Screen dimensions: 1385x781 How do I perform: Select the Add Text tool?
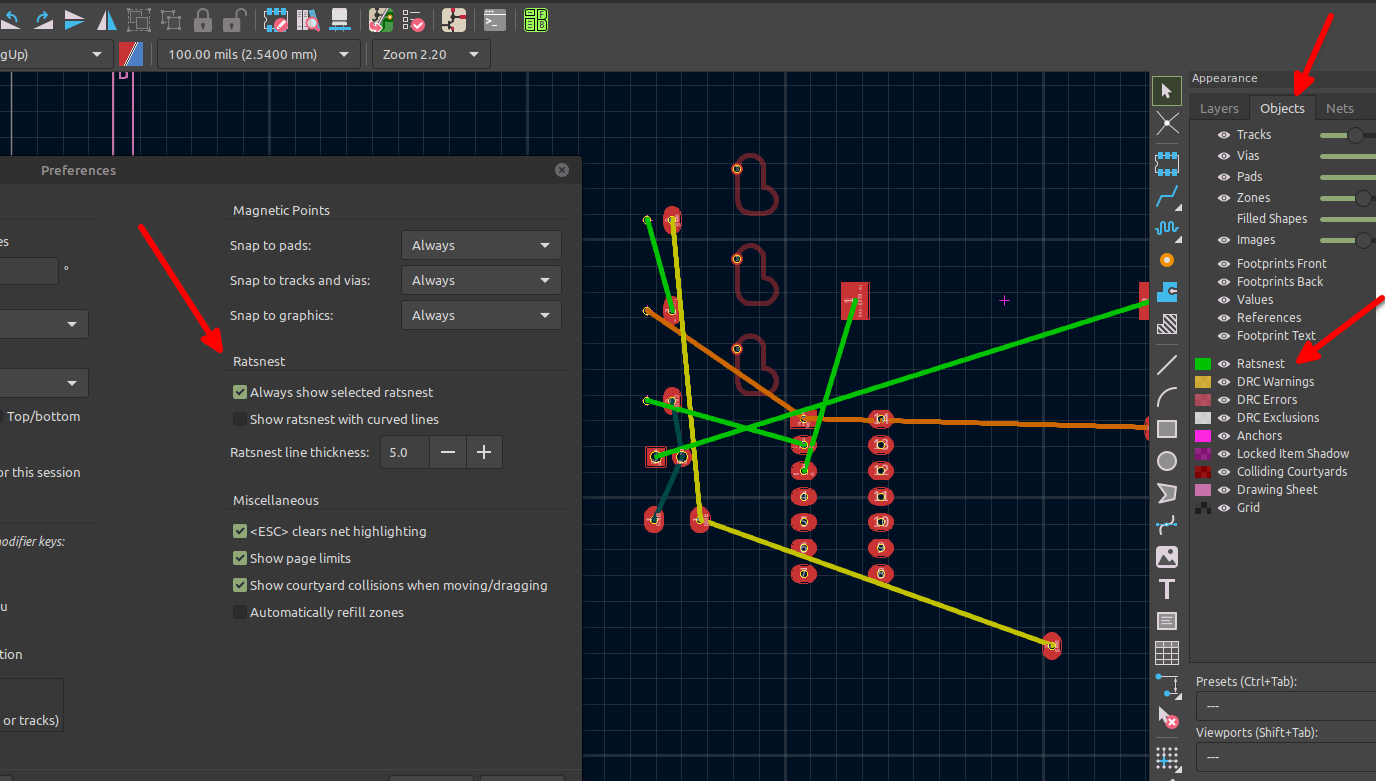1166,589
